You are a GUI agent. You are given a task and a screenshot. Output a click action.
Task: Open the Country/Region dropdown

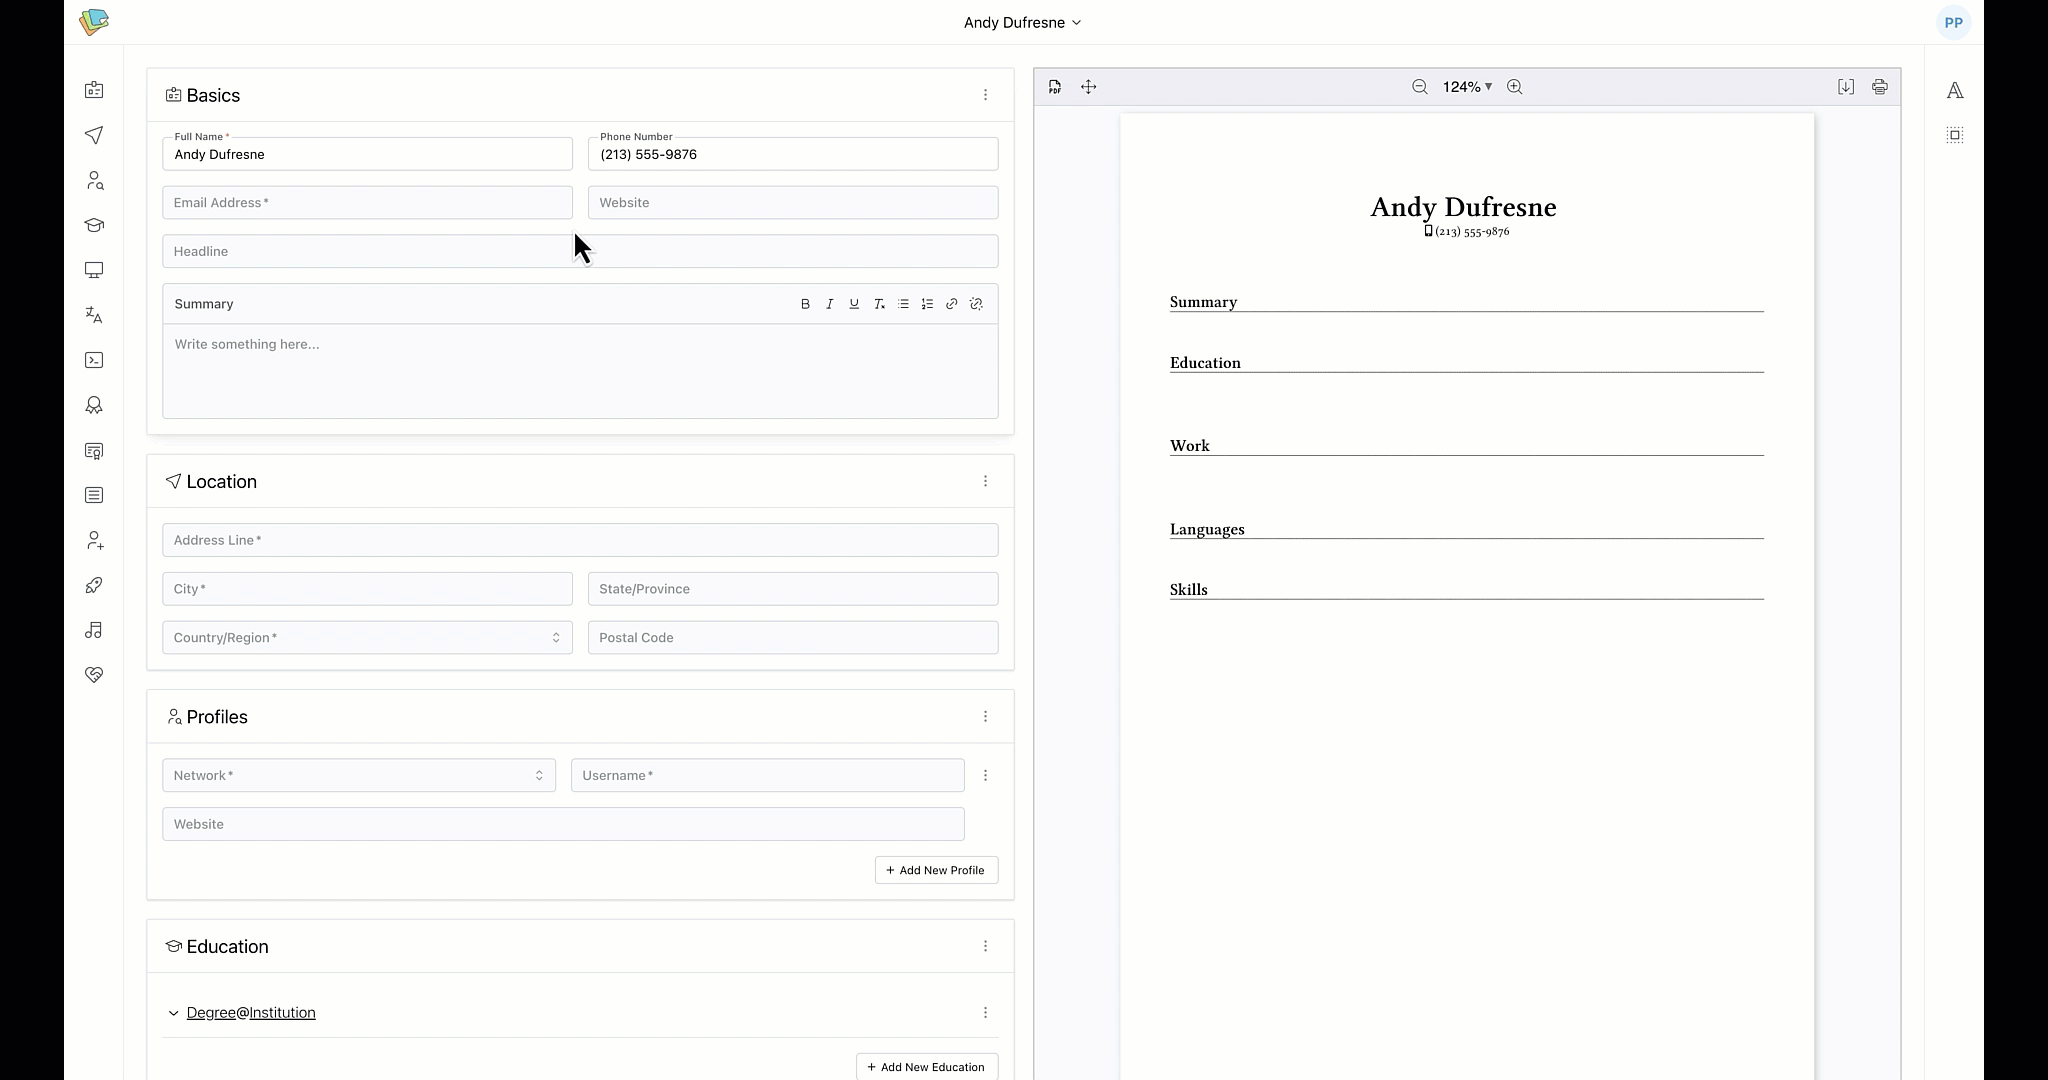367,638
